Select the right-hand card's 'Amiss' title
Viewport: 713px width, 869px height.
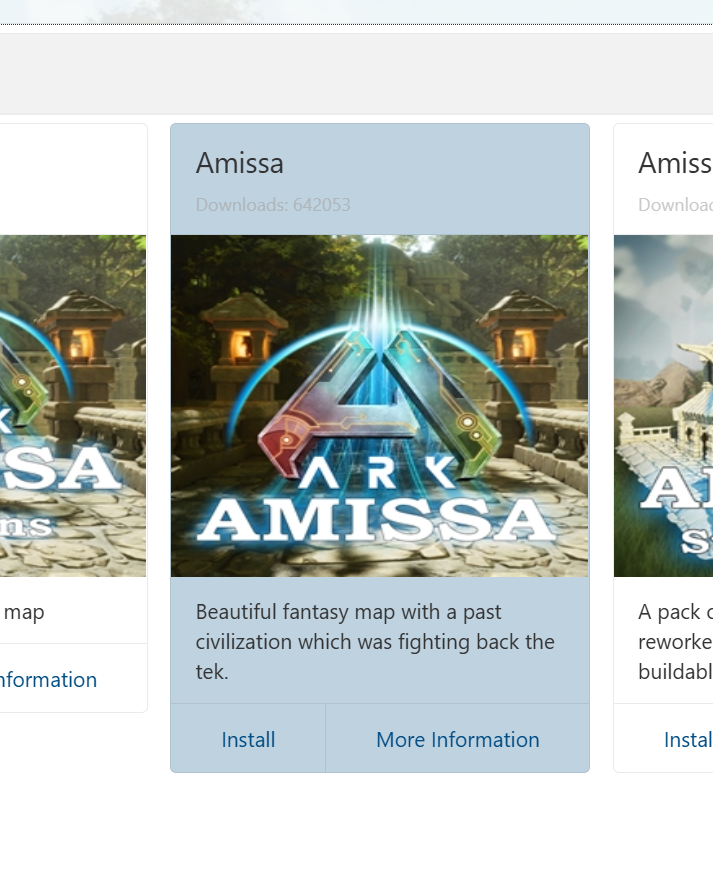tap(675, 163)
